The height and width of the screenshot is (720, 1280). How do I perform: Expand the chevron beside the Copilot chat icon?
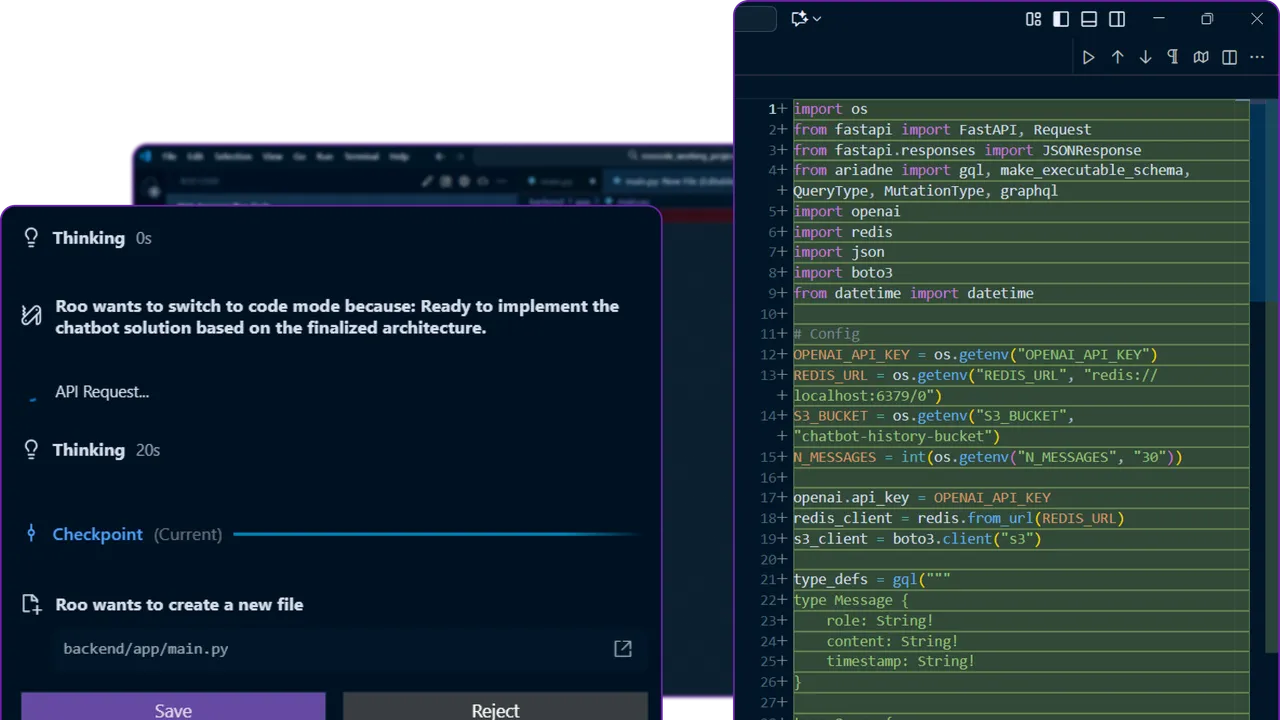tap(817, 19)
